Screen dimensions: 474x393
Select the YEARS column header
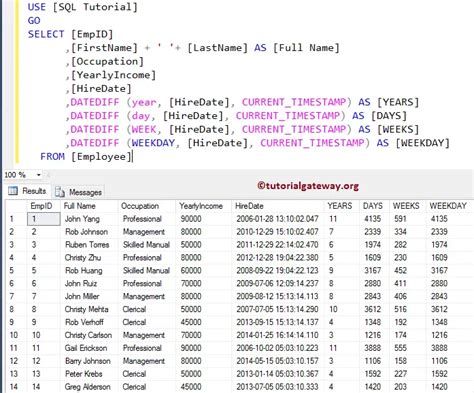(x=342, y=206)
